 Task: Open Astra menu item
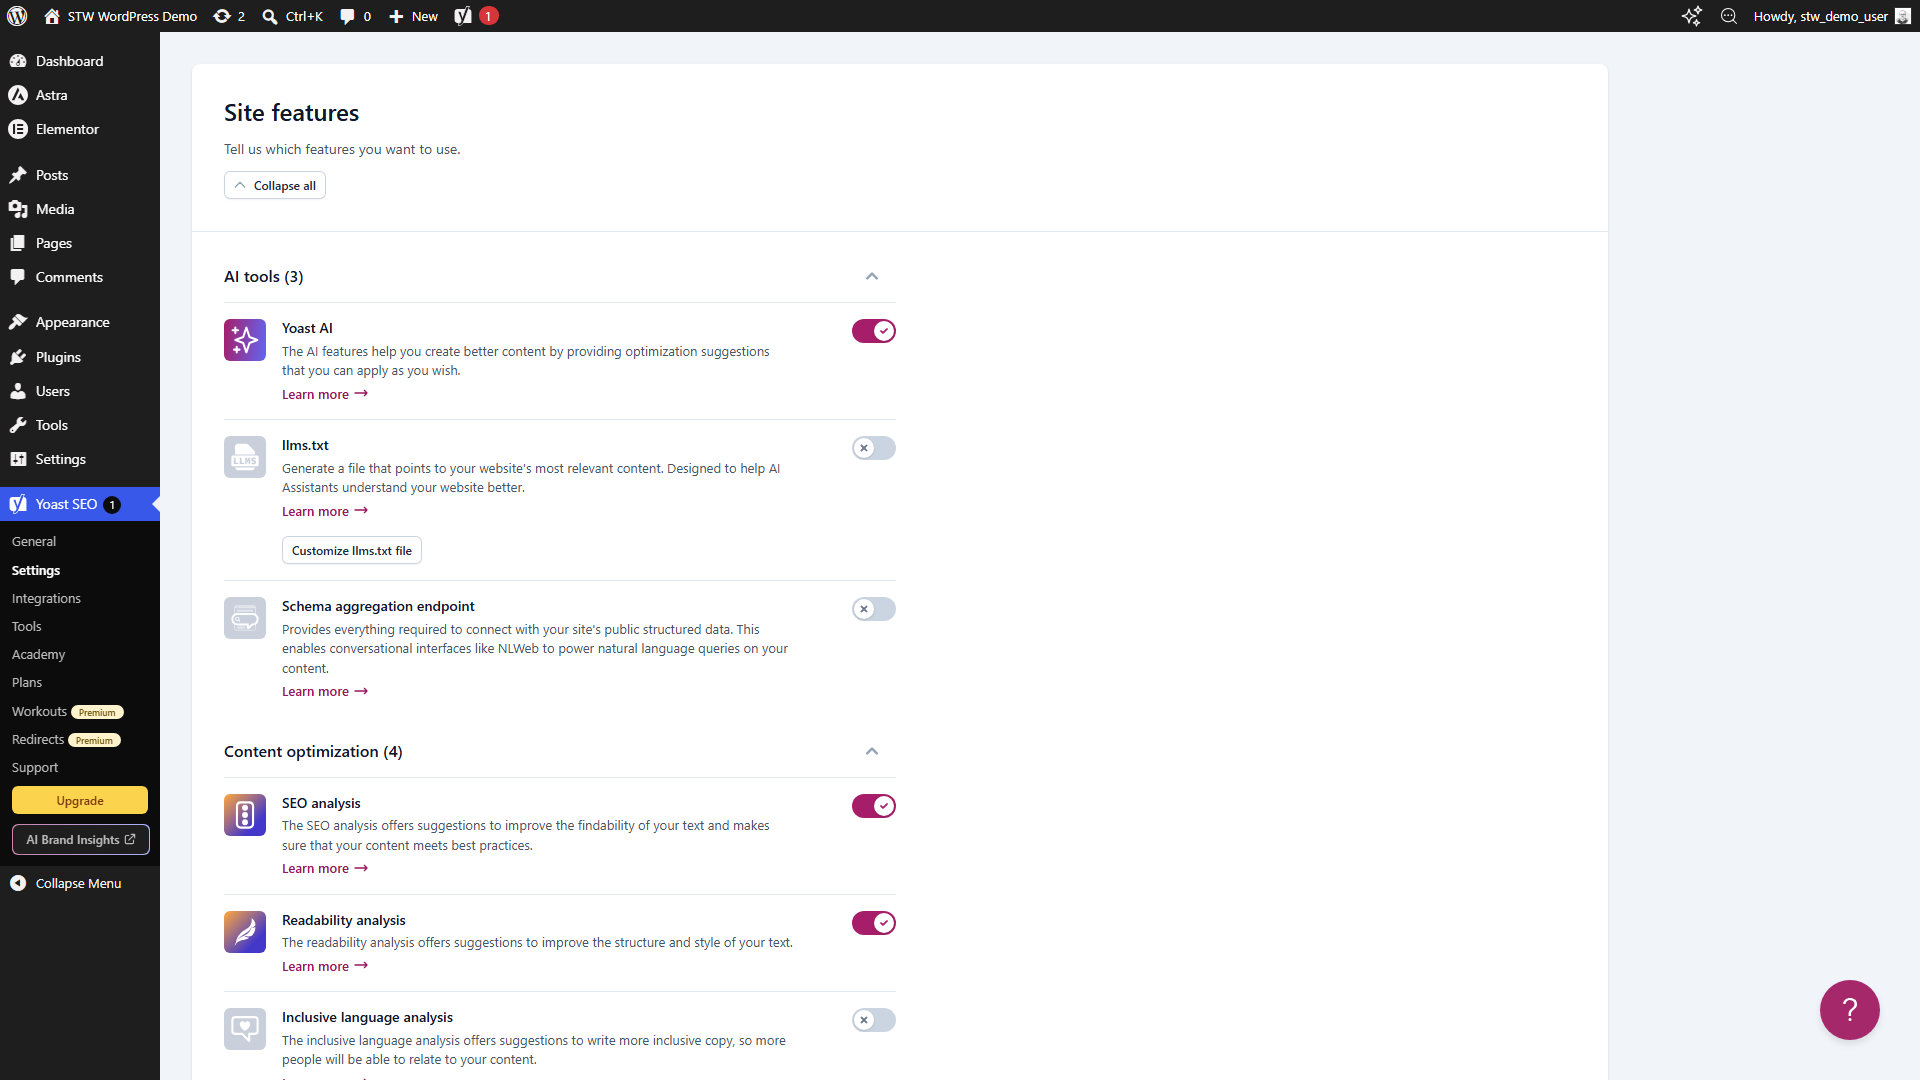click(80, 95)
